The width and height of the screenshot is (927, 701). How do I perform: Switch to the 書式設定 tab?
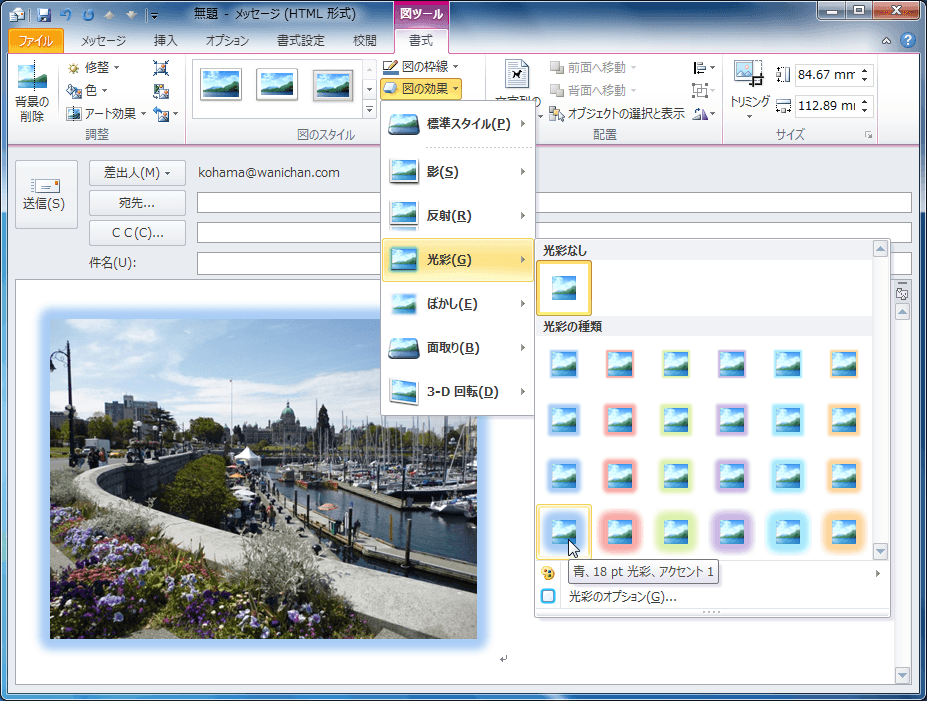pyautogui.click(x=301, y=41)
